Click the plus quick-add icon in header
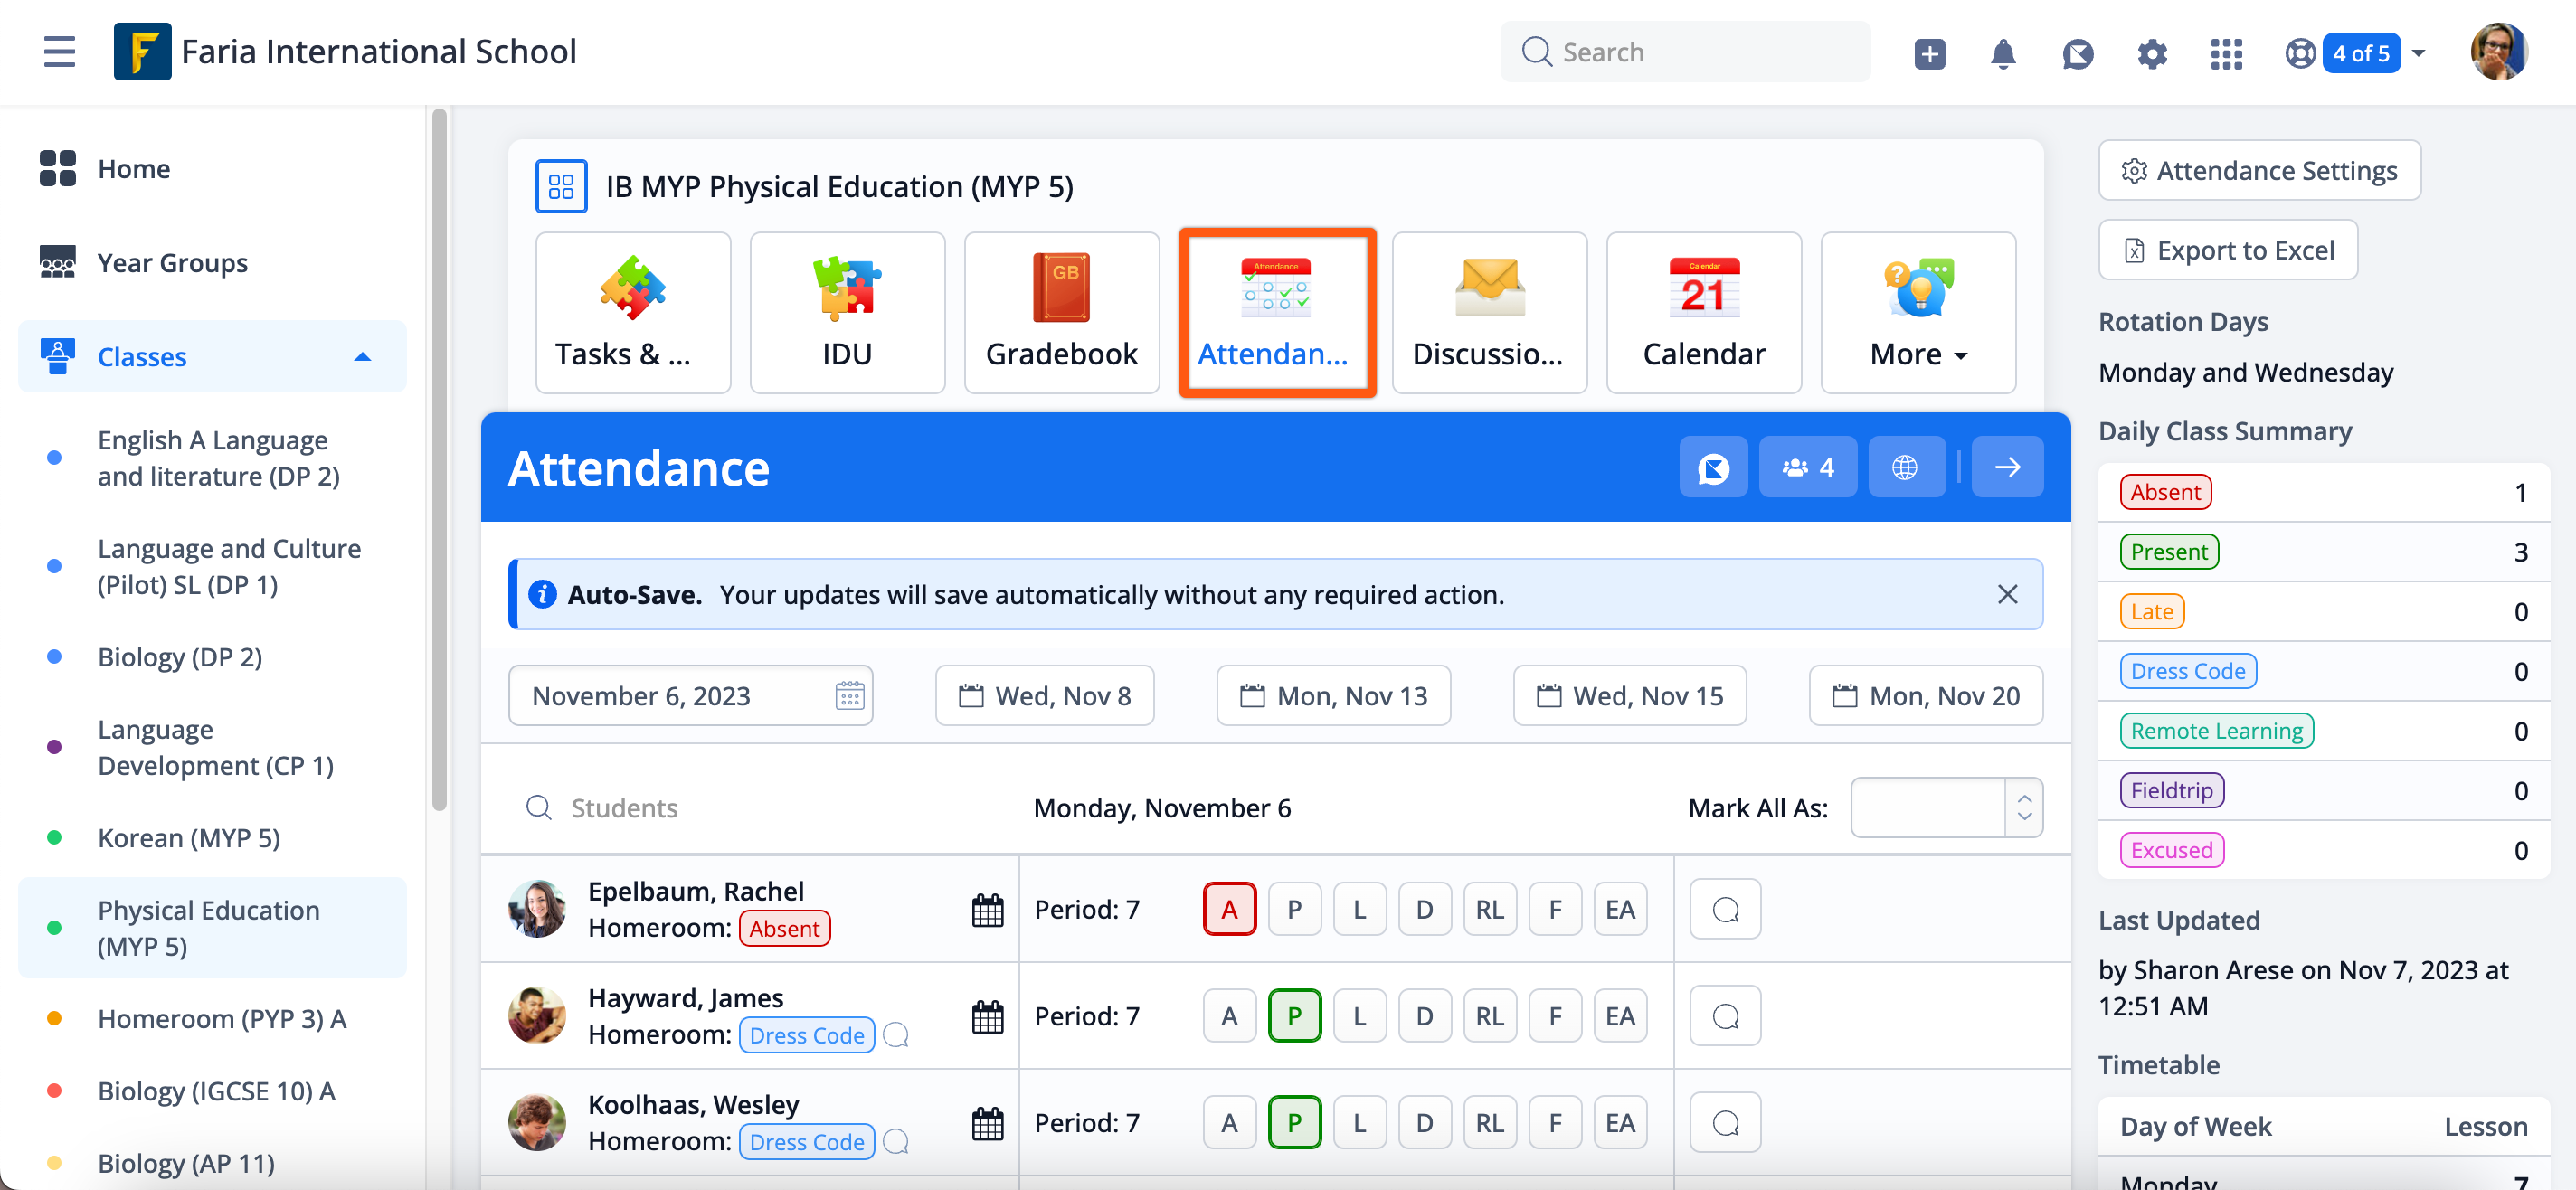 (x=1929, y=53)
